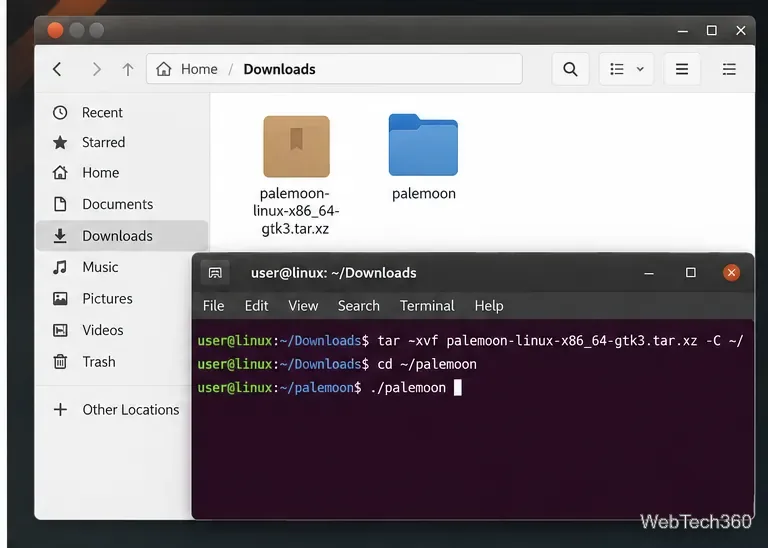The height and width of the screenshot is (548, 768).
Task: Maximize the file manager window
Action: pos(712,30)
